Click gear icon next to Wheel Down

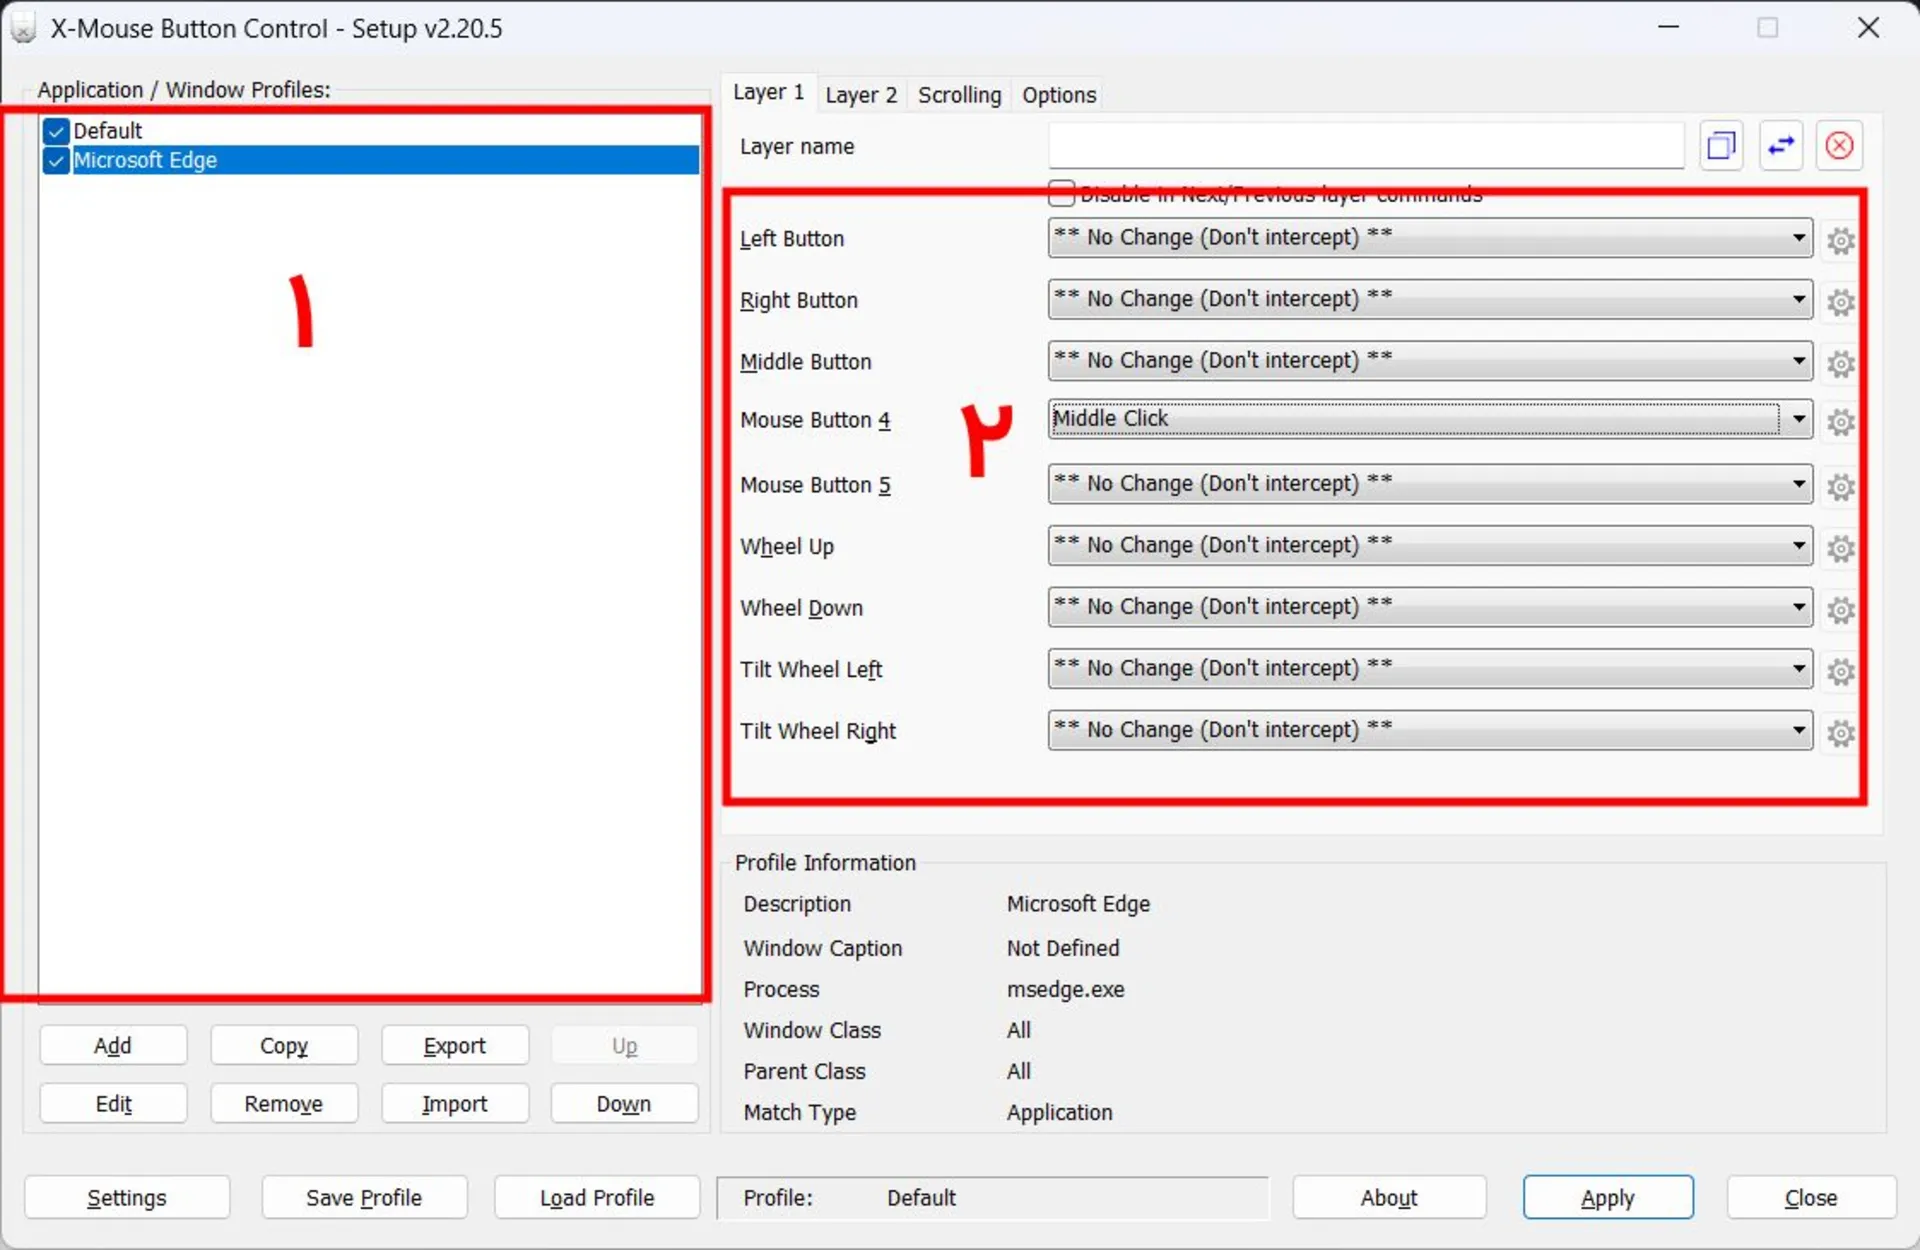pos(1843,610)
